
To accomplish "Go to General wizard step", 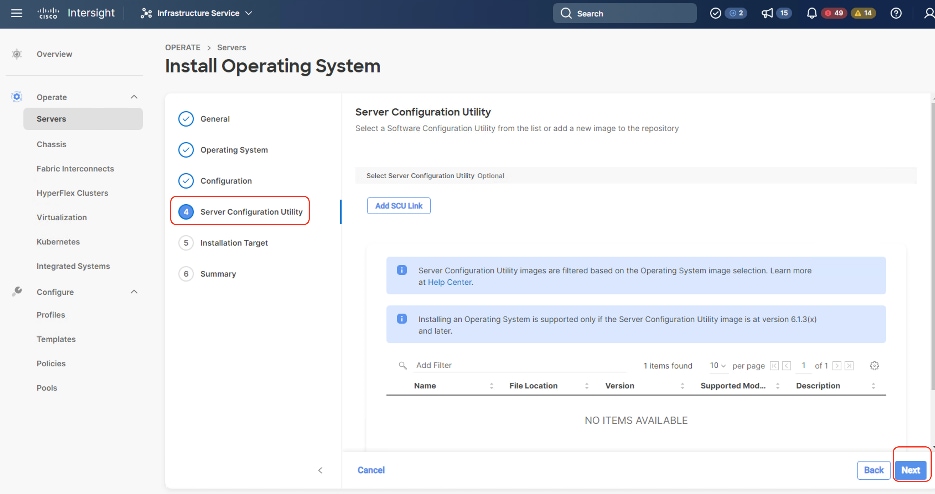I will point(203,119).
